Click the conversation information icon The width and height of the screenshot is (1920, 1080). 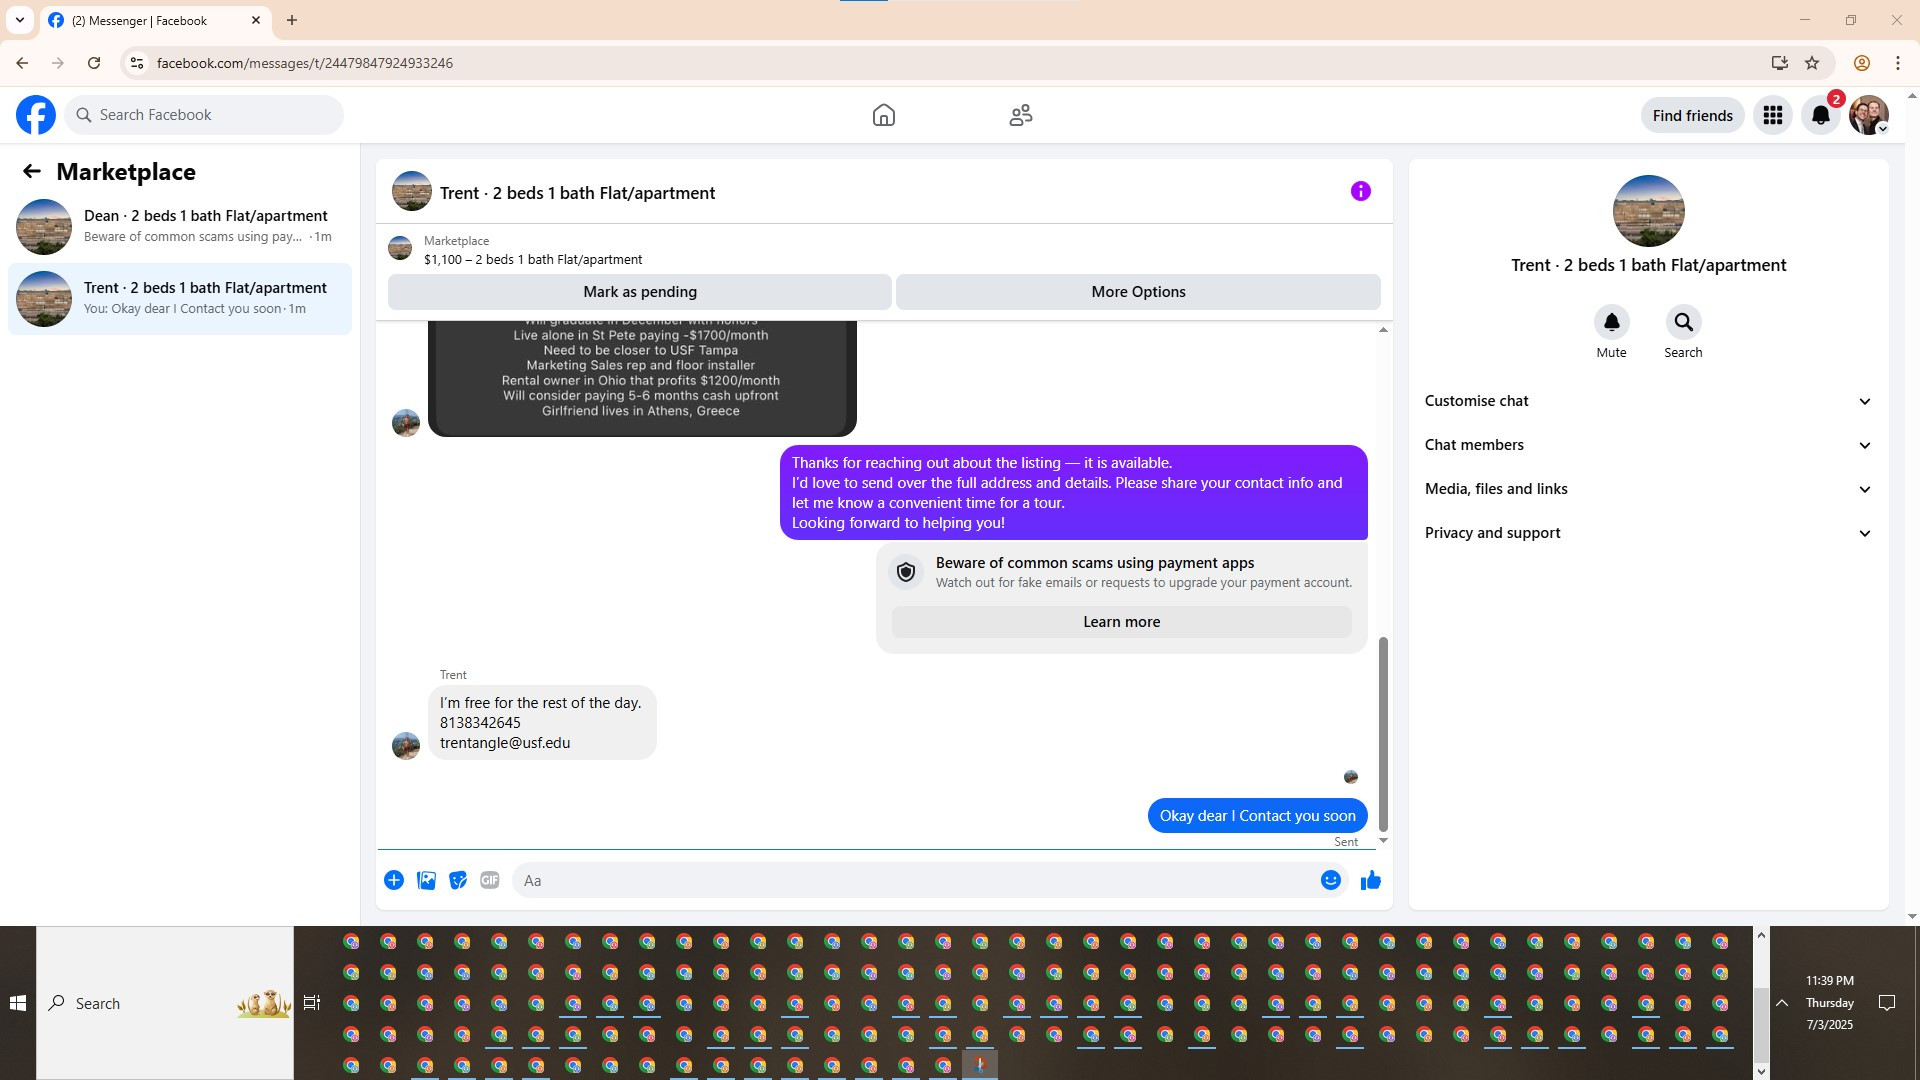click(1360, 191)
